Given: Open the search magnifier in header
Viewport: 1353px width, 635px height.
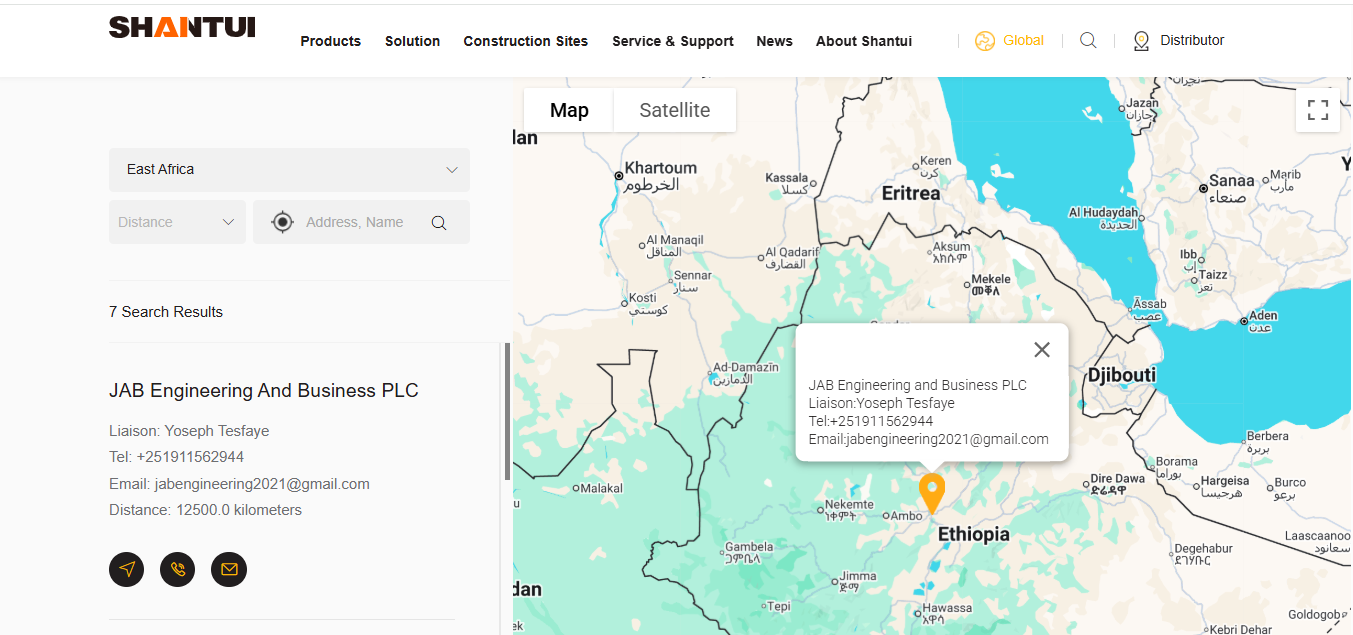Looking at the screenshot, I should [x=1088, y=41].
